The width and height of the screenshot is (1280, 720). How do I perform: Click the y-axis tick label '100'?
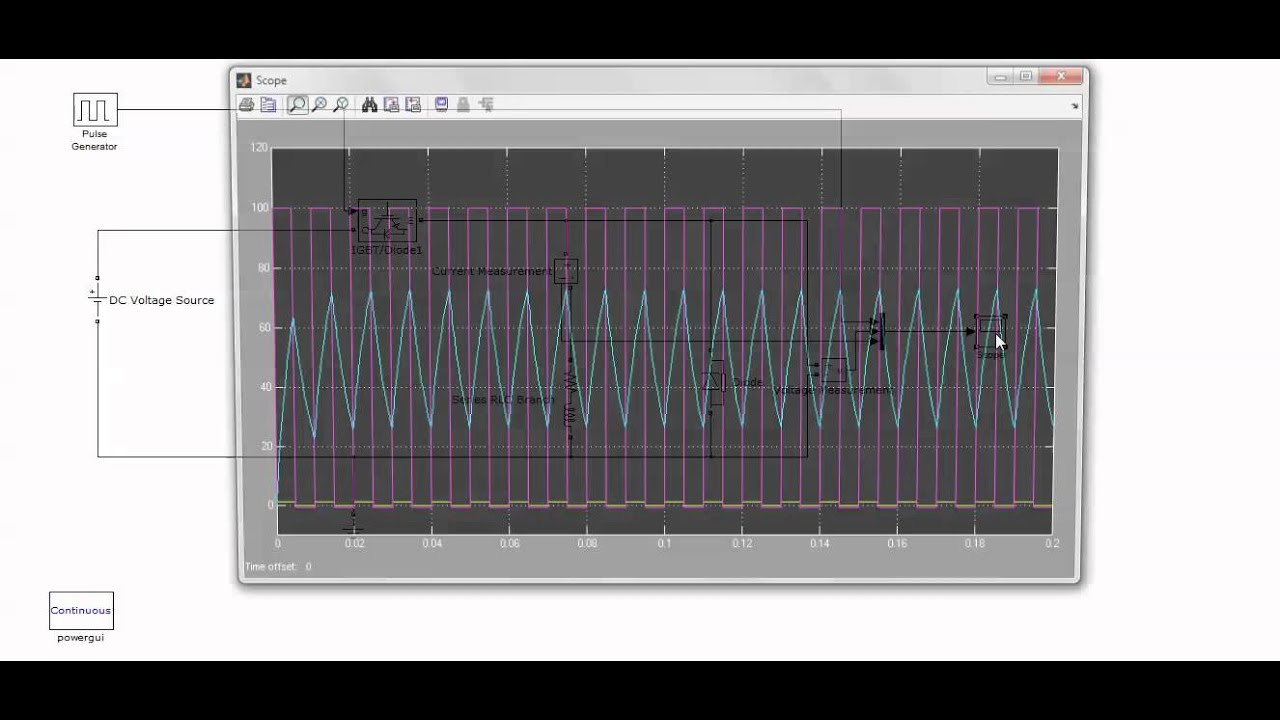pyautogui.click(x=260, y=208)
